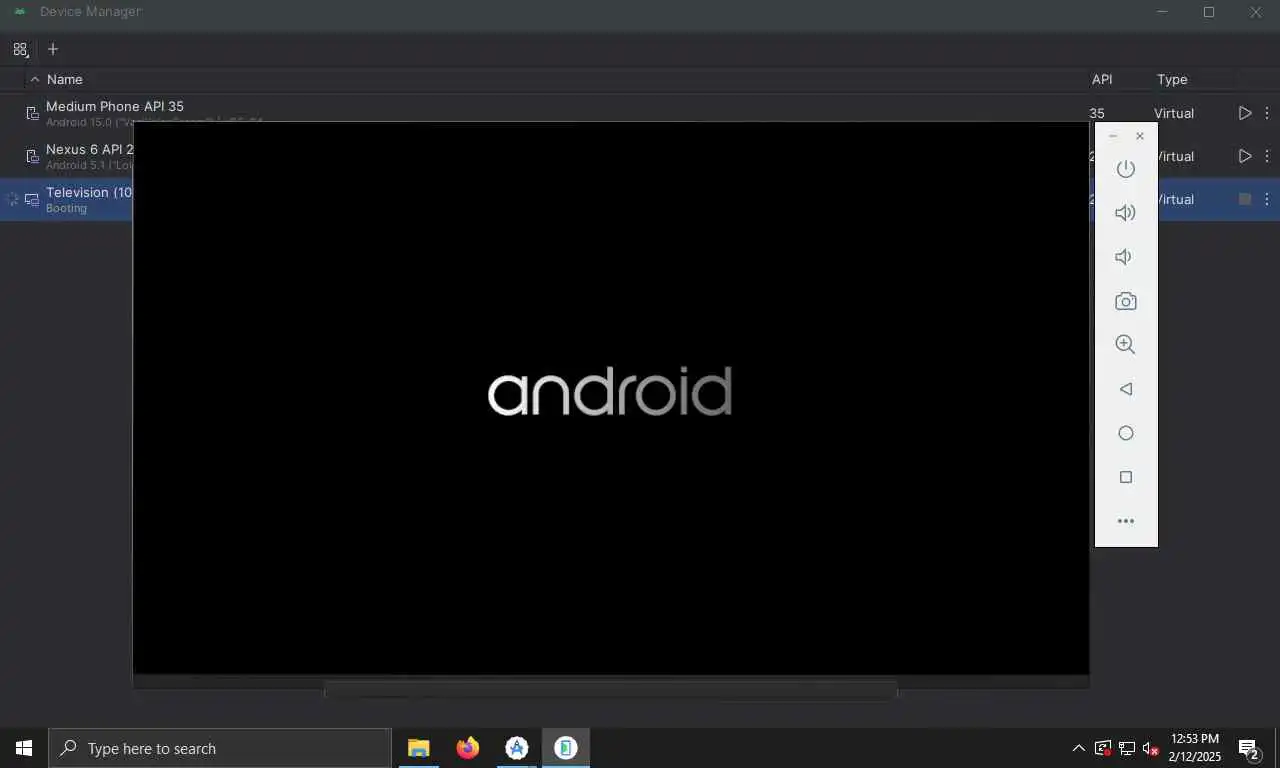
Task: Click Android Studio icon in title bar
Action: point(19,12)
